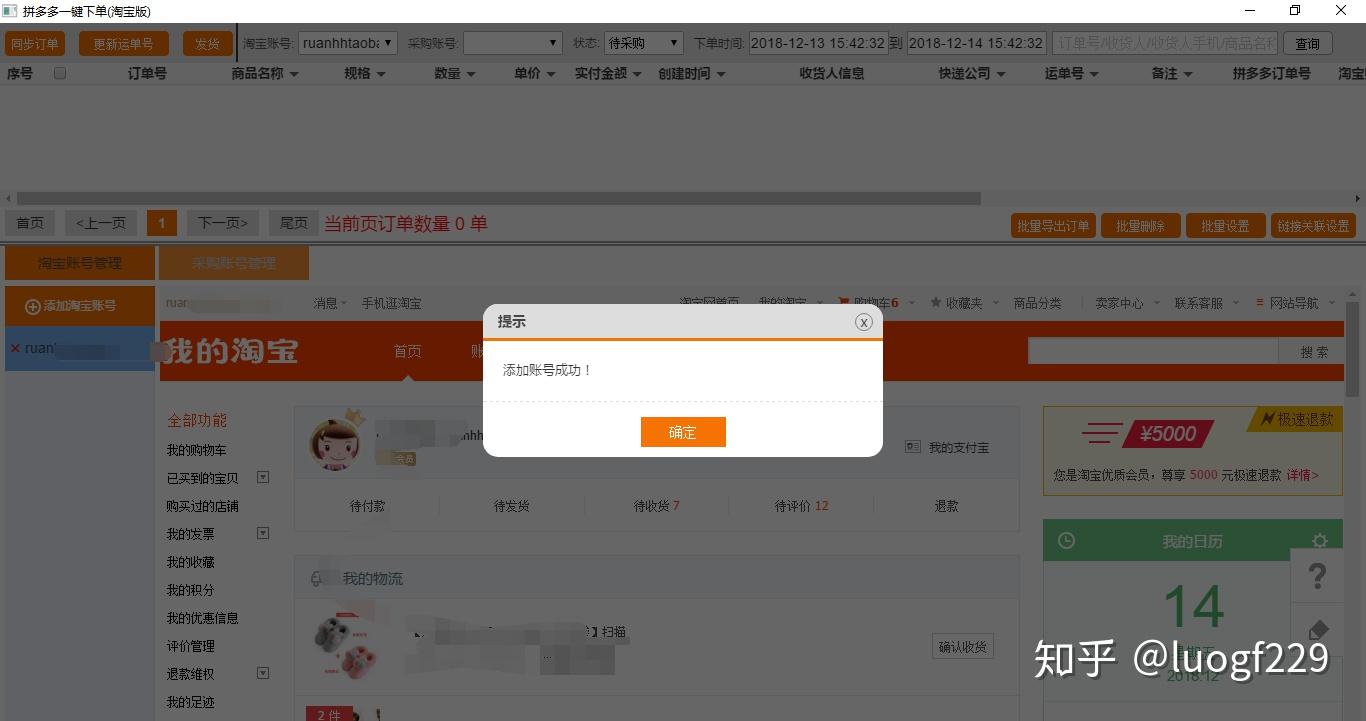Click the 收货人信息 column header

pyautogui.click(x=832, y=73)
